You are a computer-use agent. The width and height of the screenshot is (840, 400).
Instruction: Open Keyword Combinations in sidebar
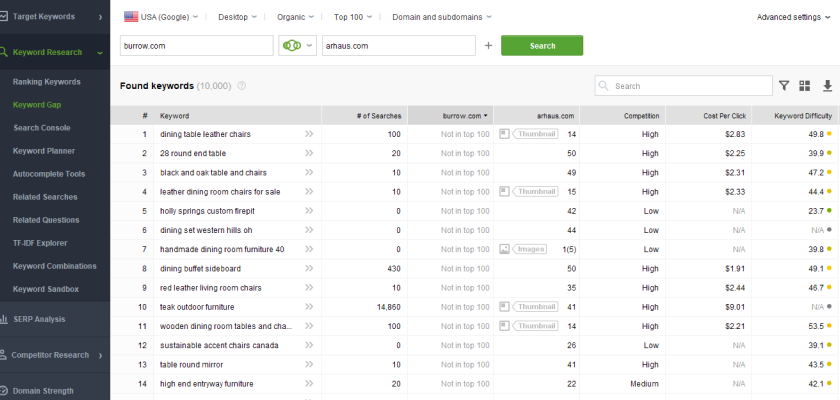coord(55,266)
